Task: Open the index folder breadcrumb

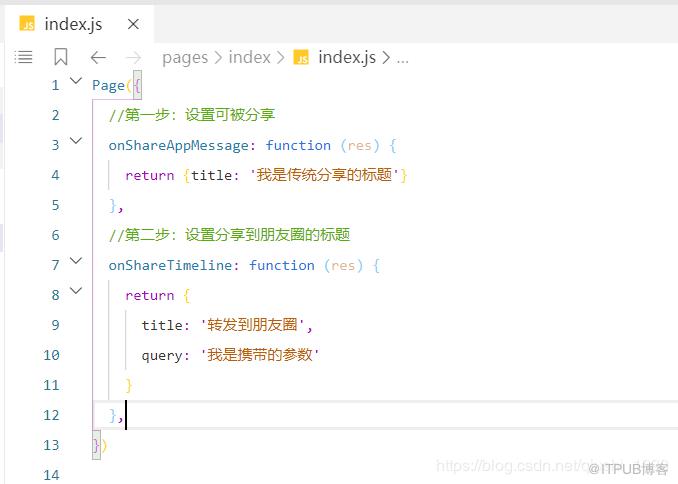Action: 249,57
